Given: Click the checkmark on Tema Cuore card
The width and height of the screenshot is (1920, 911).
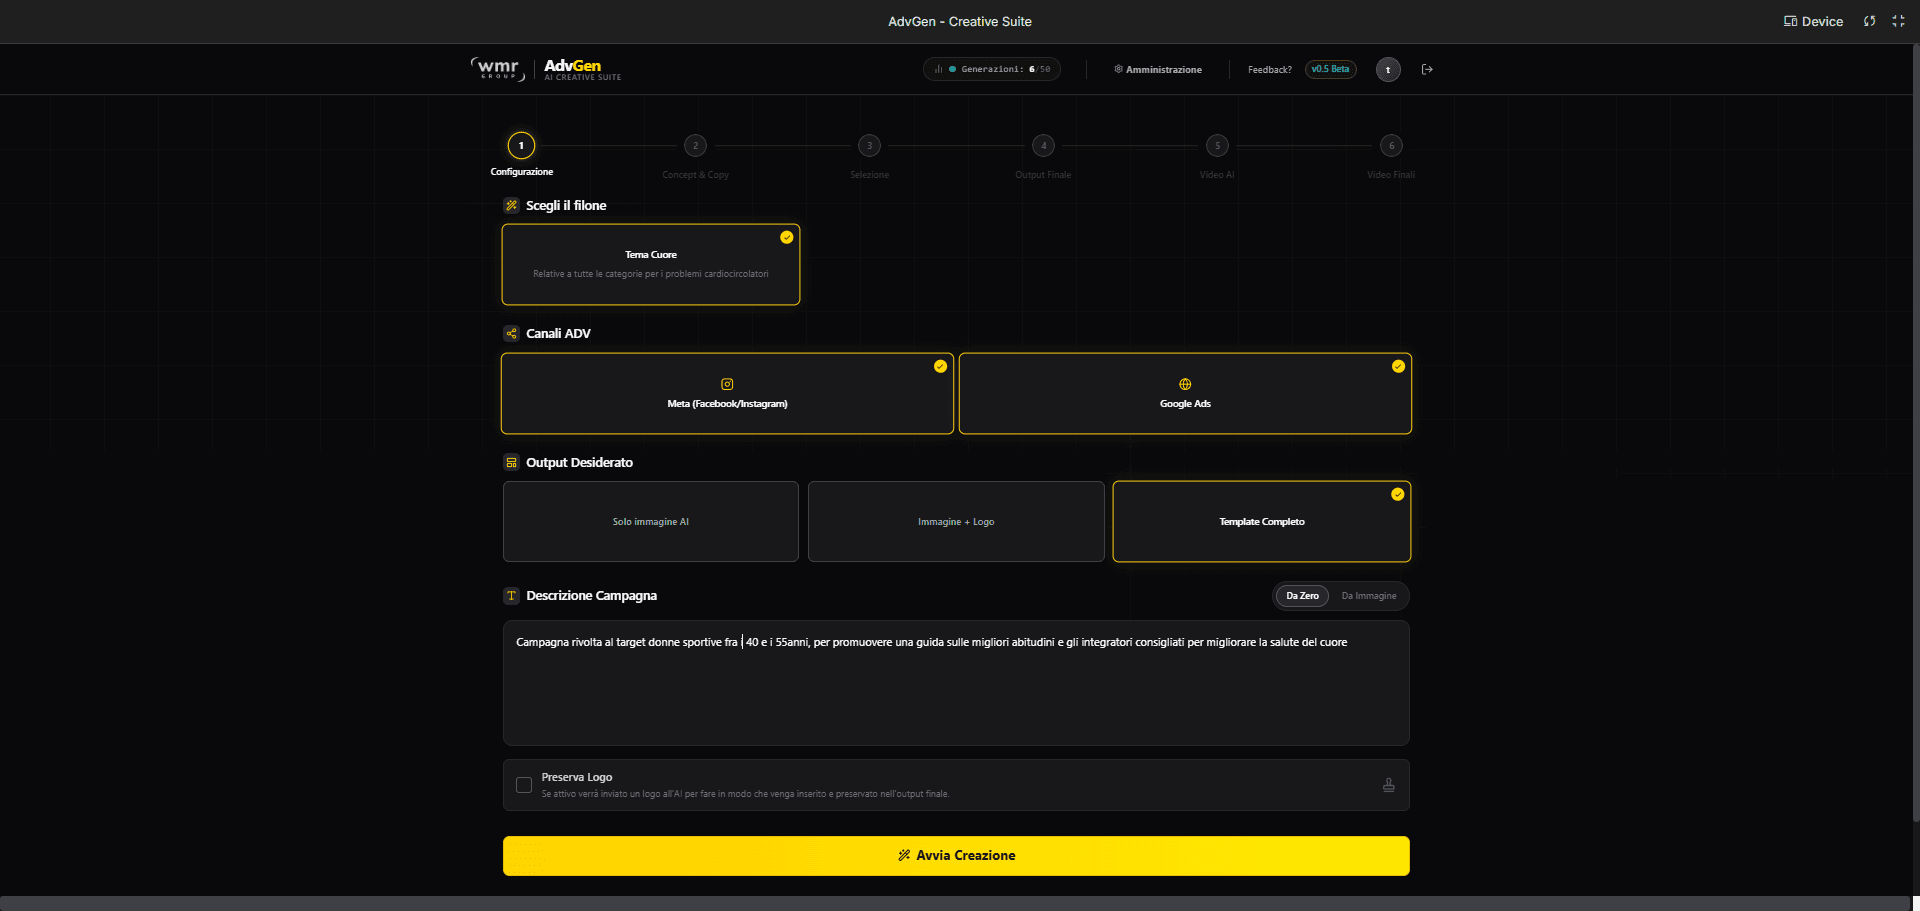Looking at the screenshot, I should tap(787, 237).
